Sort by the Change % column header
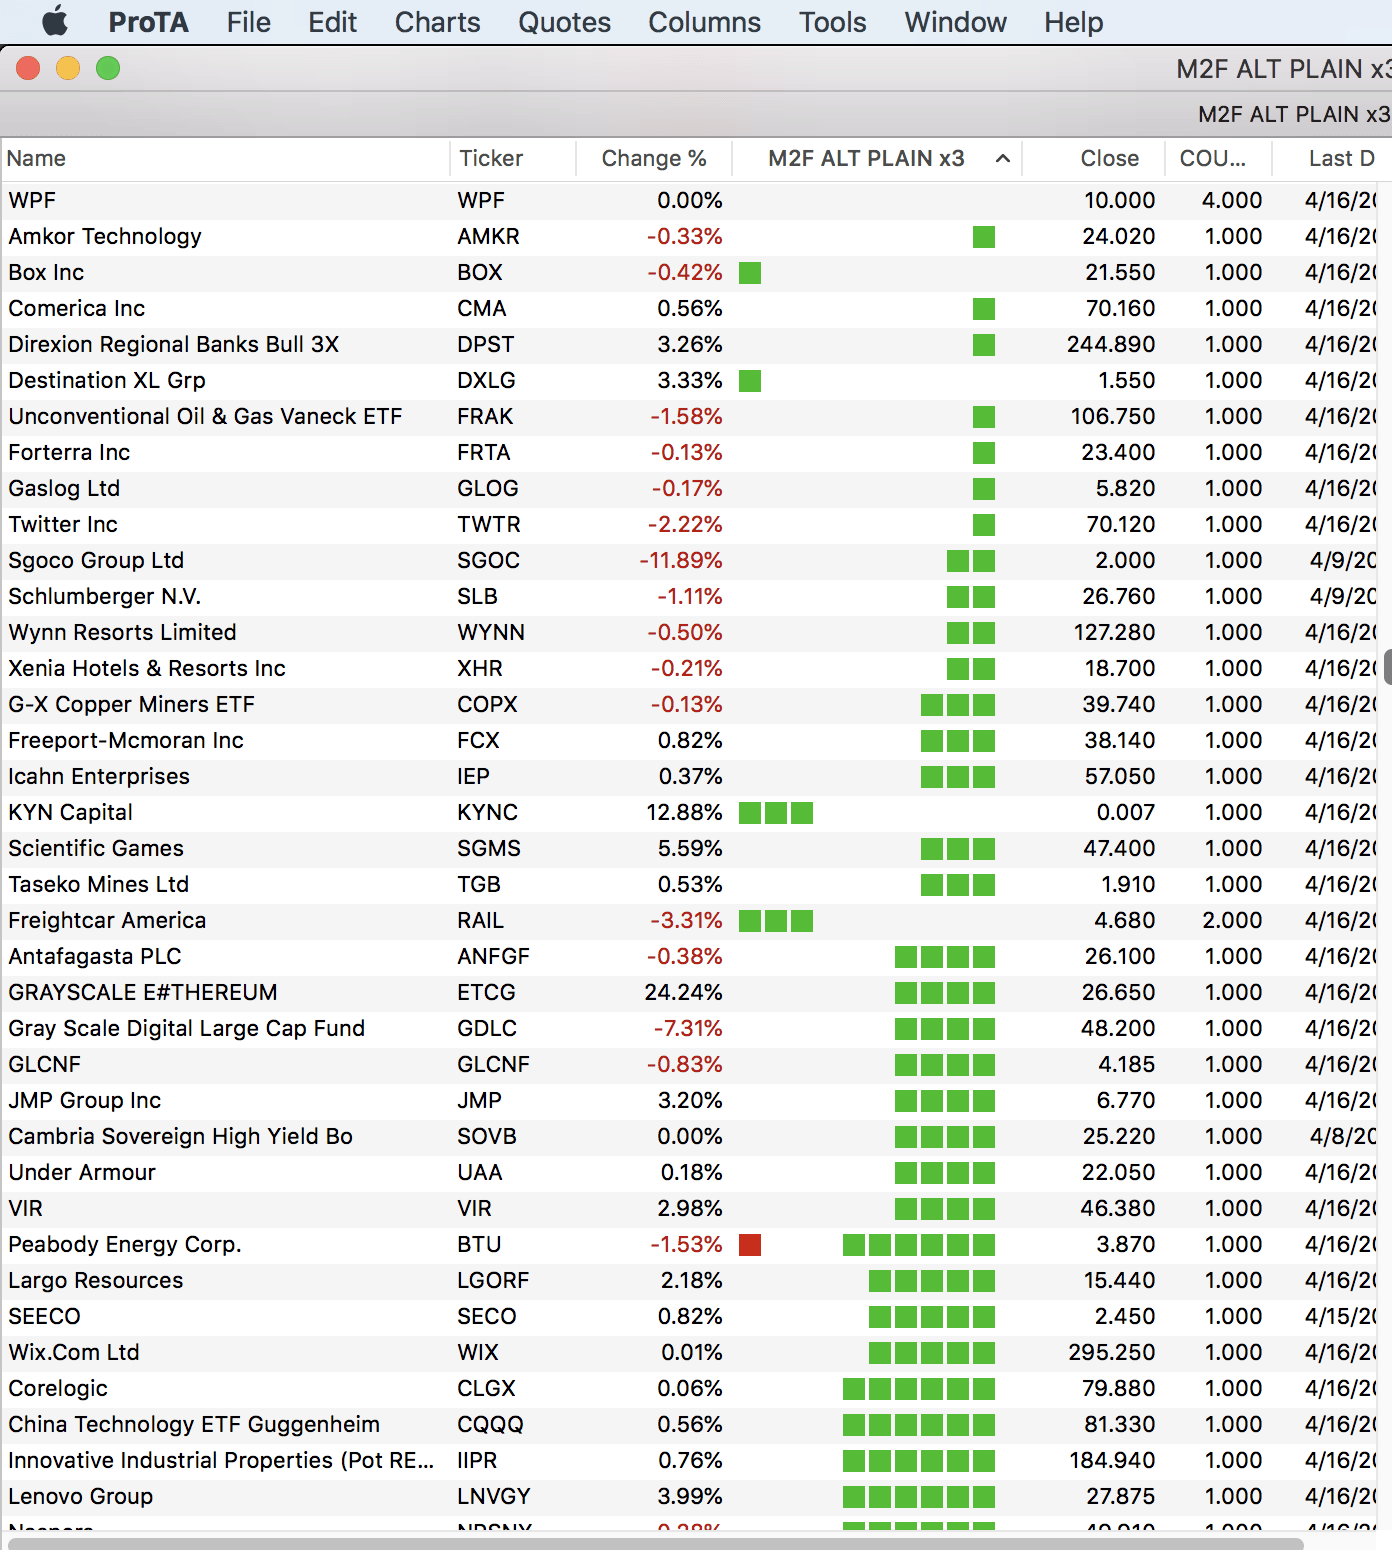Image resolution: width=1392 pixels, height=1550 pixels. pyautogui.click(x=654, y=158)
